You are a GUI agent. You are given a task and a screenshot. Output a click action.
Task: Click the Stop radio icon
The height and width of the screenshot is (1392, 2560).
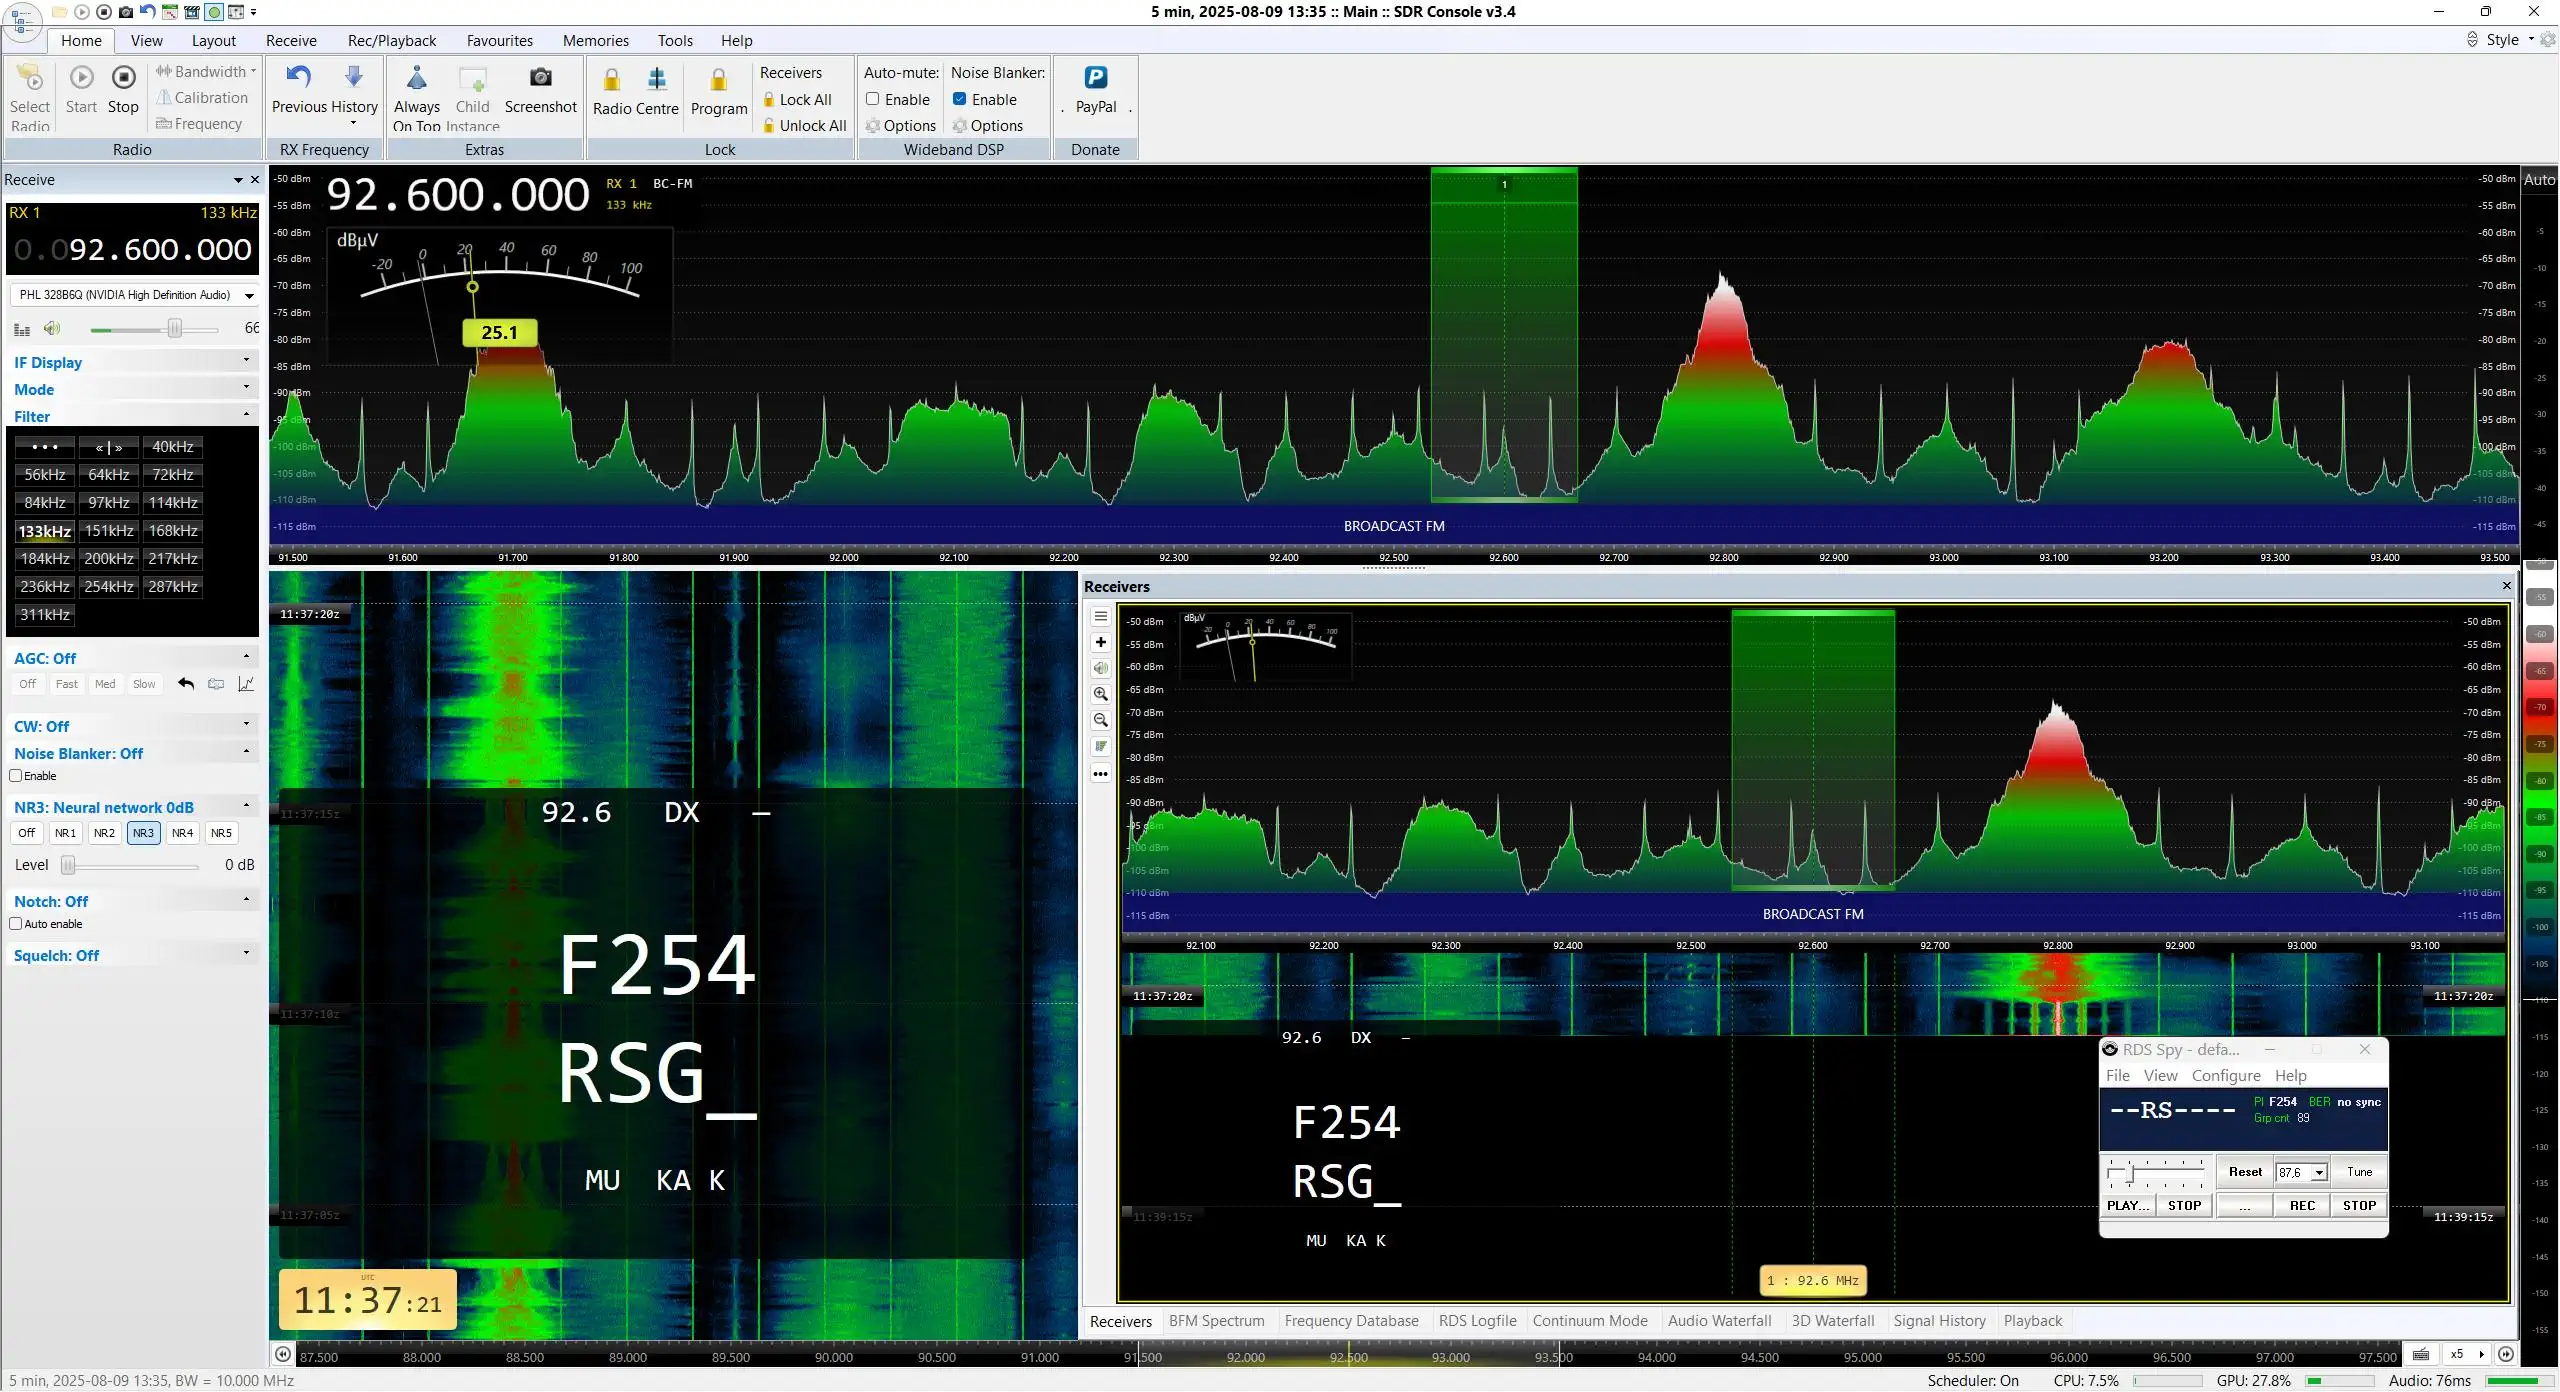123,78
